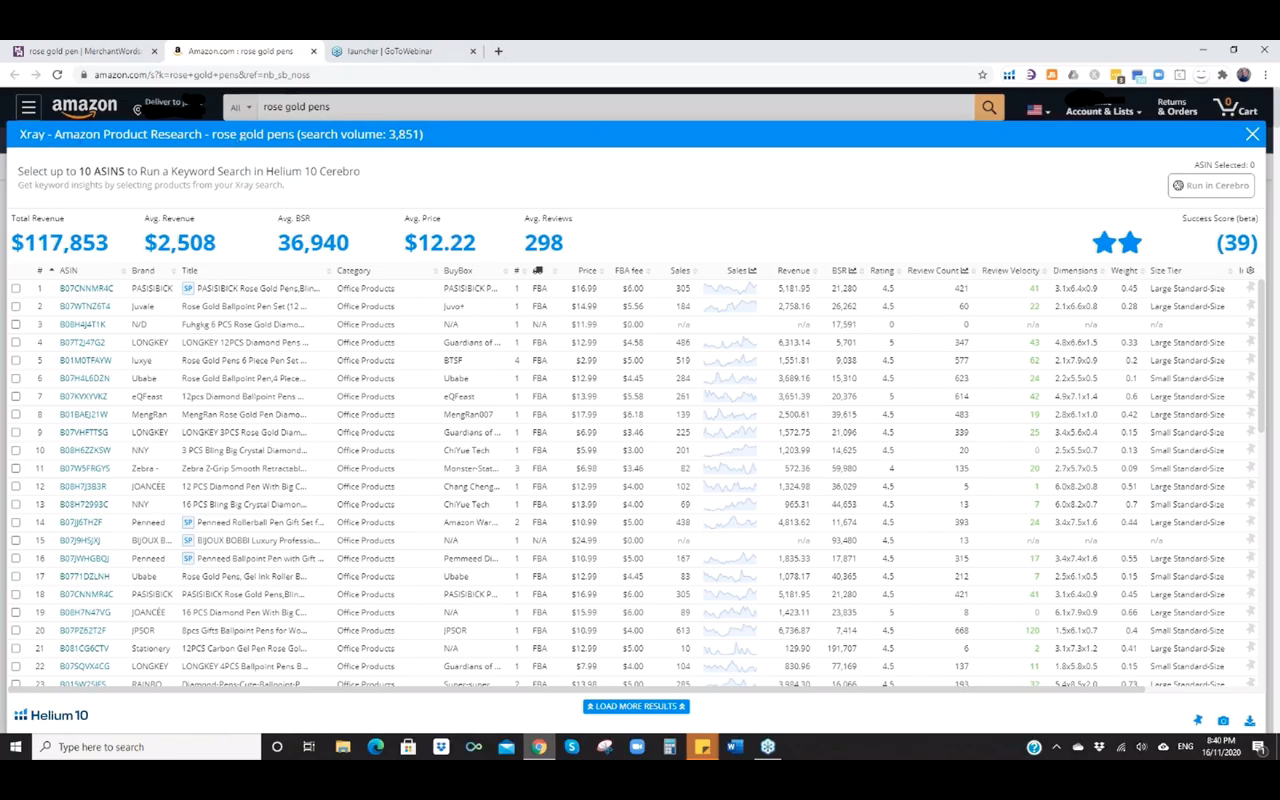Open Task View on the taskbar
Screen dimensions: 1280x800
click(309, 747)
